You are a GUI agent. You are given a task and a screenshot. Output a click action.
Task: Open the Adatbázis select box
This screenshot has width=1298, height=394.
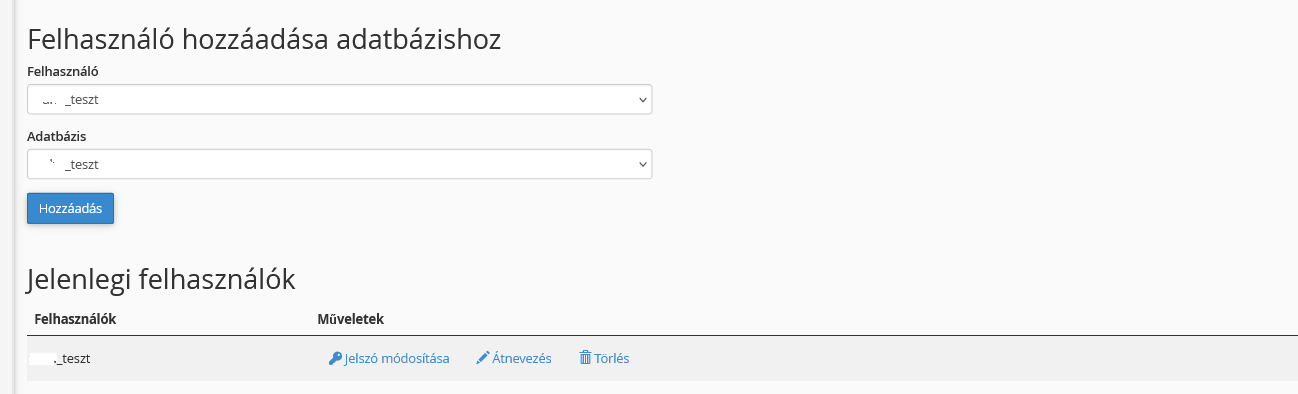click(340, 164)
